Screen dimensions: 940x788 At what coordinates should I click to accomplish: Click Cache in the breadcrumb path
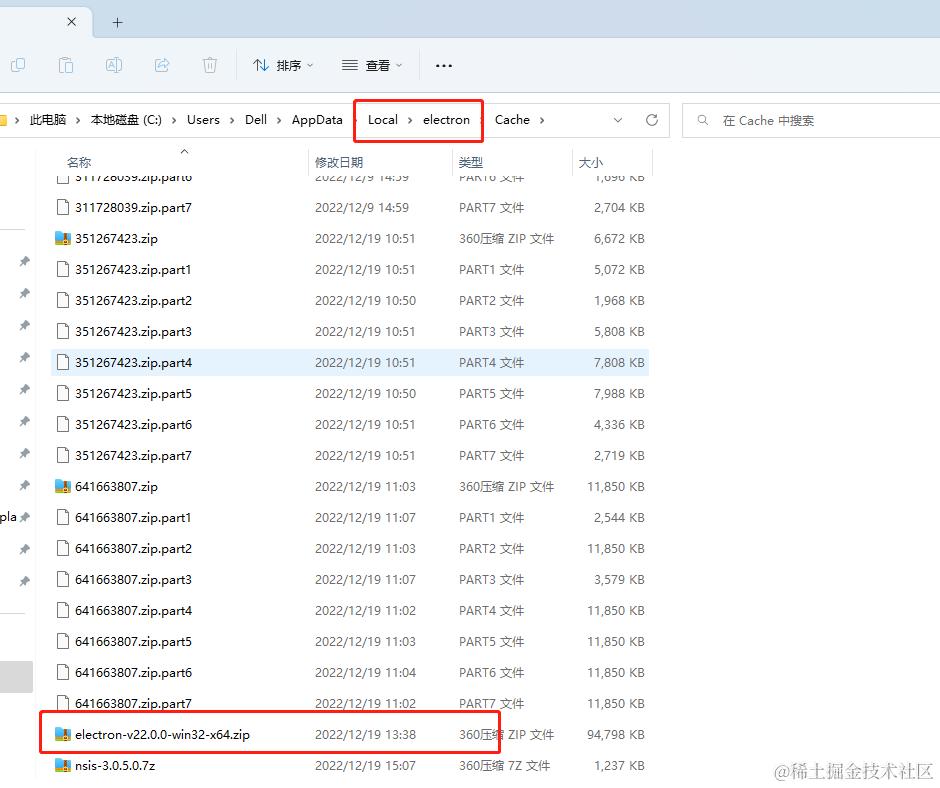pyautogui.click(x=513, y=120)
